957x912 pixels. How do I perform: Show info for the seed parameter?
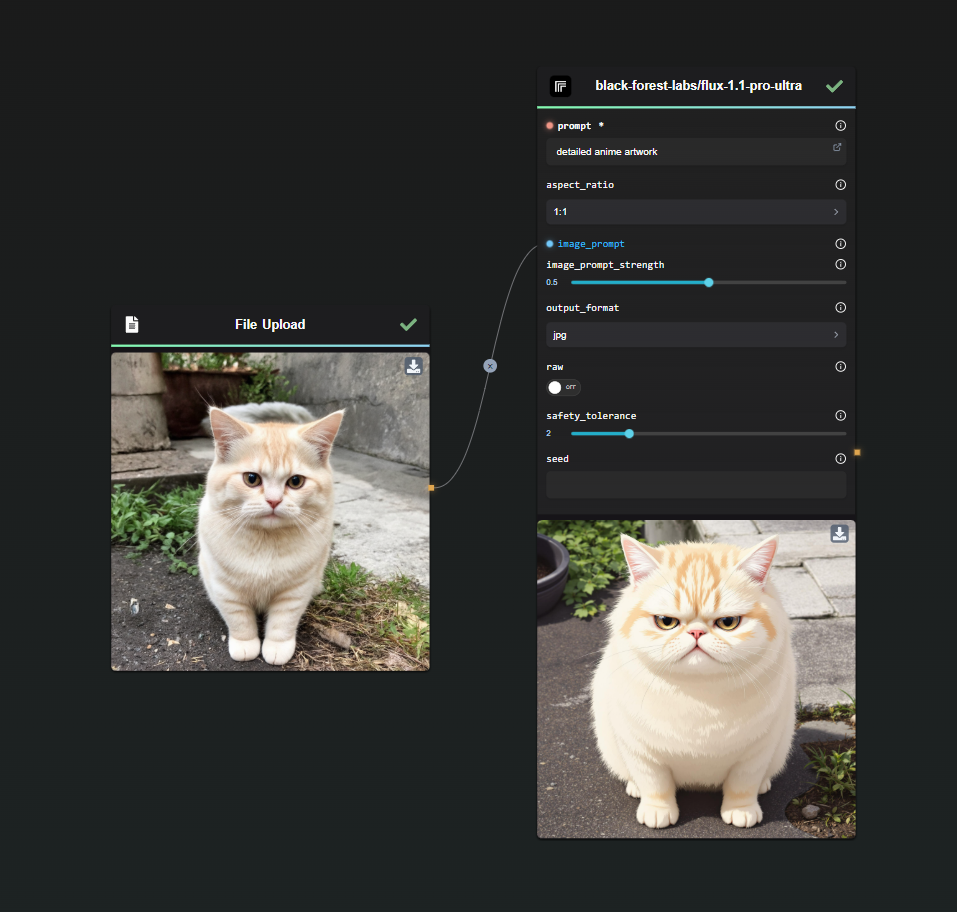[840, 458]
